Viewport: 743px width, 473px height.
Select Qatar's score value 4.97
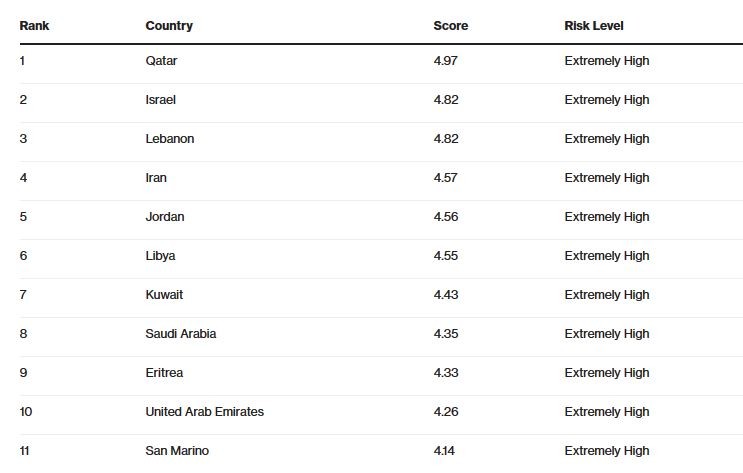coord(445,61)
